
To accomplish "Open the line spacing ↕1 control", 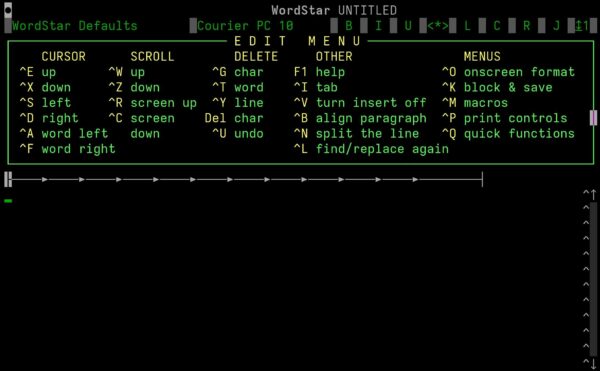I will tap(582, 26).
